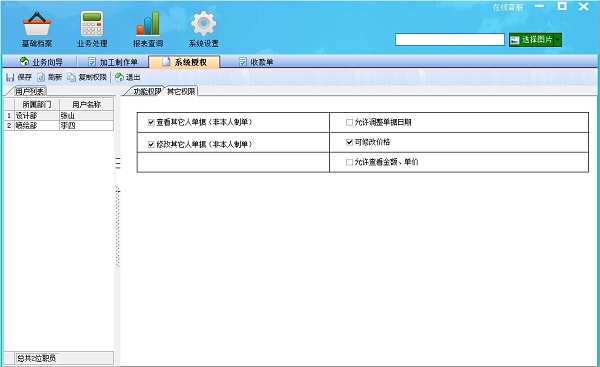Uncheck 修改其它人单据（非本人制单）

coord(151,144)
